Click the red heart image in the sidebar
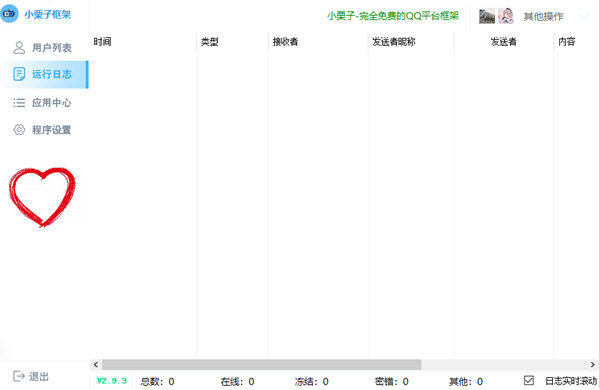This screenshot has width=600, height=390. [x=42, y=197]
